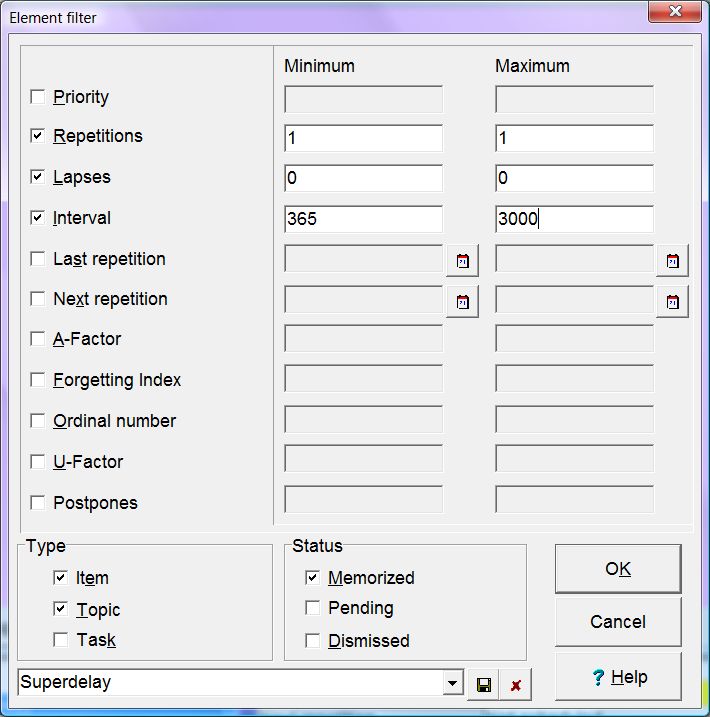Delete the filter using red X icon
Image resolution: width=710 pixels, height=717 pixels.
point(515,685)
